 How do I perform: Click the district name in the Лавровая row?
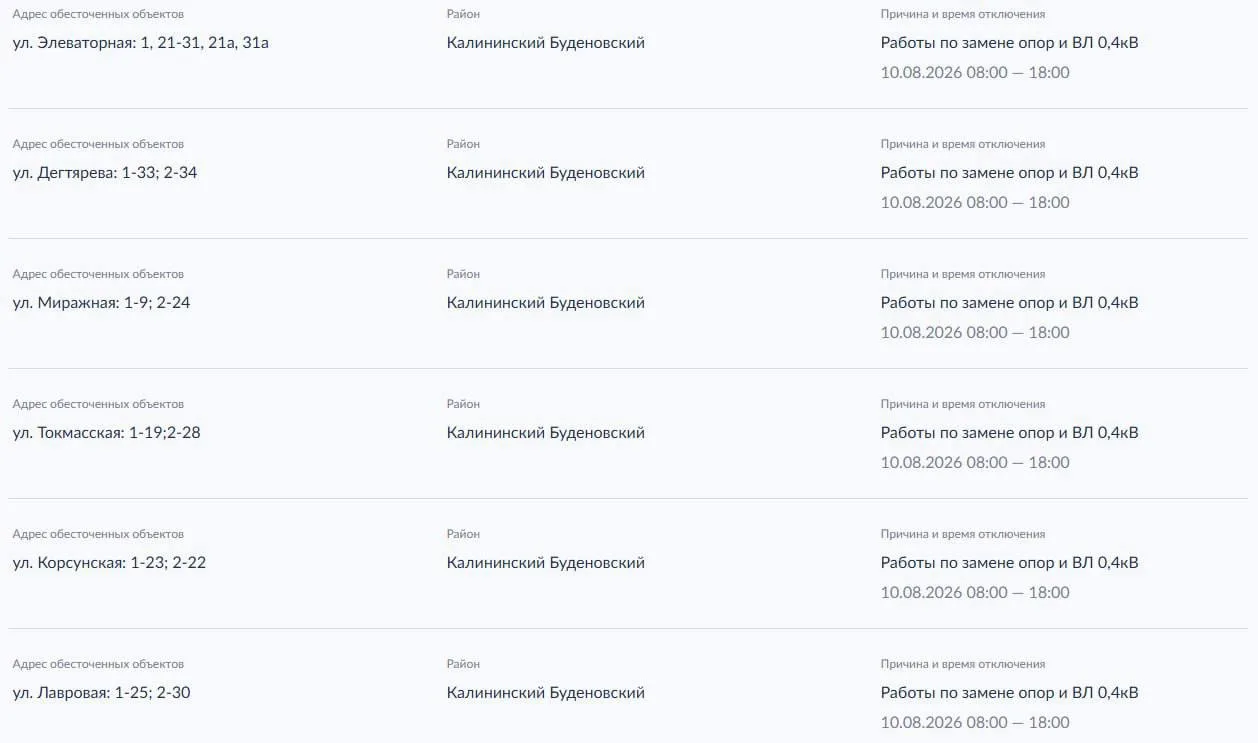click(546, 693)
